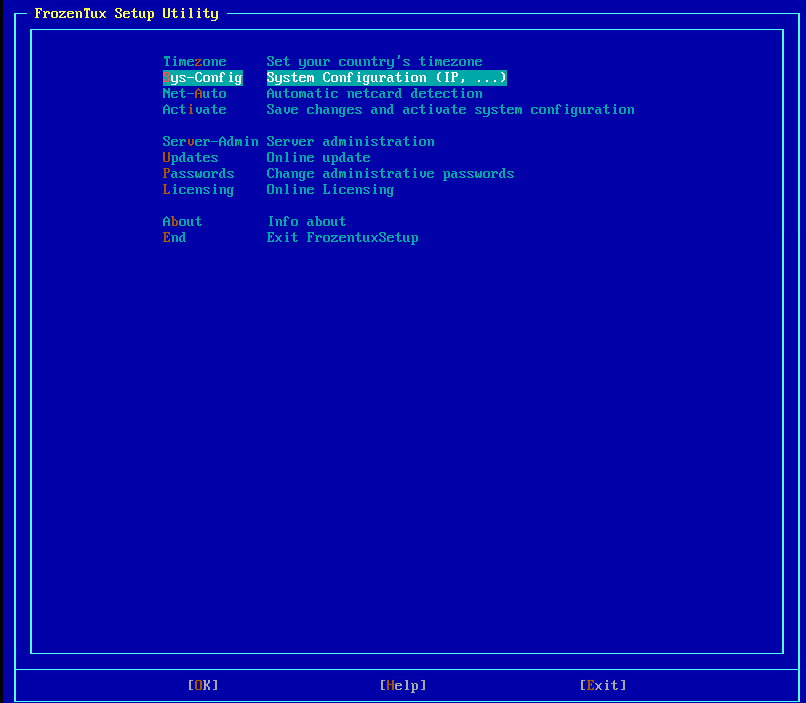
Task: Select the Licensing menu entry
Action: point(198,190)
